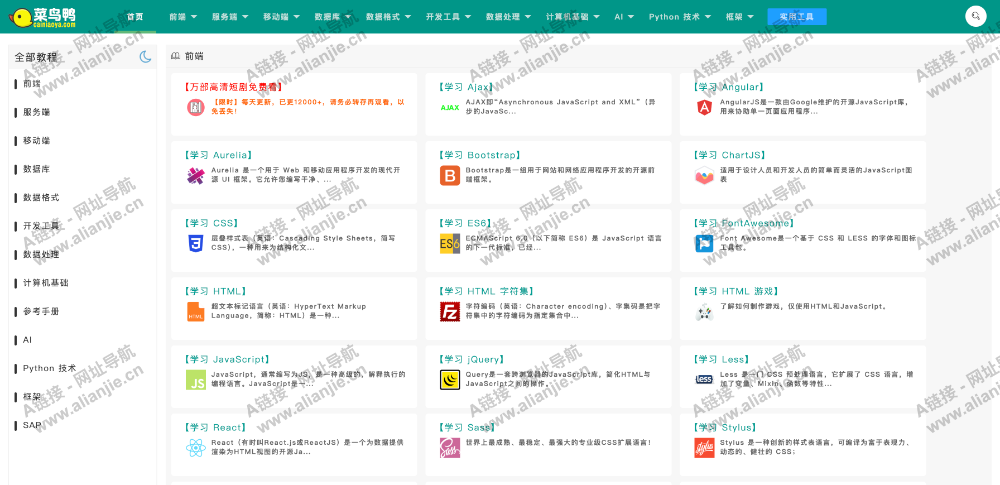Select 参考手册 in the sidebar
Screen dimensions: 1000x485
41,311
